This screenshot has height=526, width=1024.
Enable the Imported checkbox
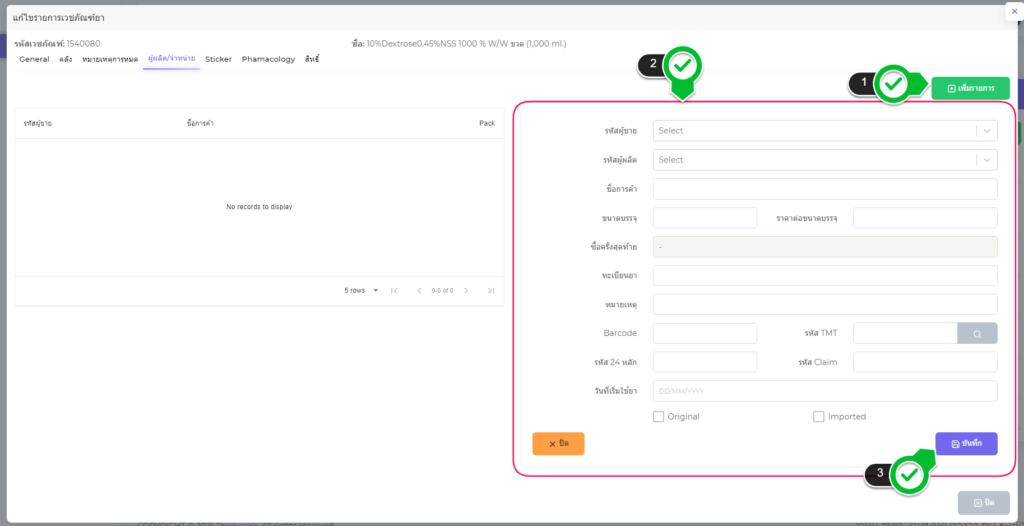pyautogui.click(x=818, y=416)
